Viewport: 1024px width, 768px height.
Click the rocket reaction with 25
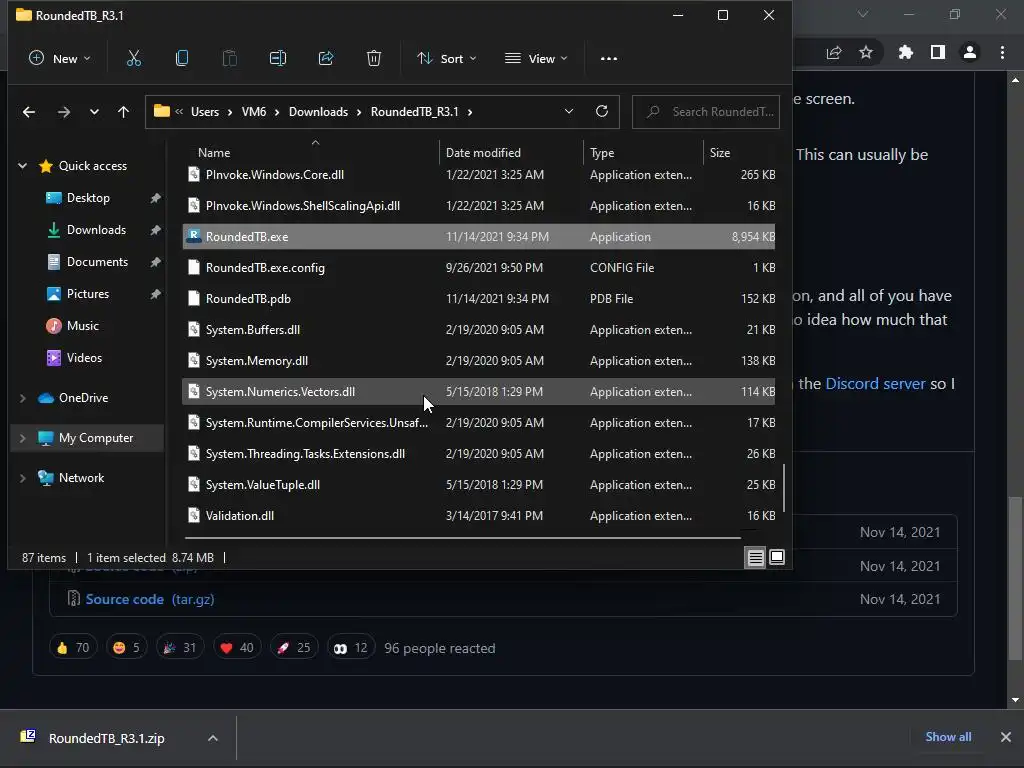(x=294, y=648)
